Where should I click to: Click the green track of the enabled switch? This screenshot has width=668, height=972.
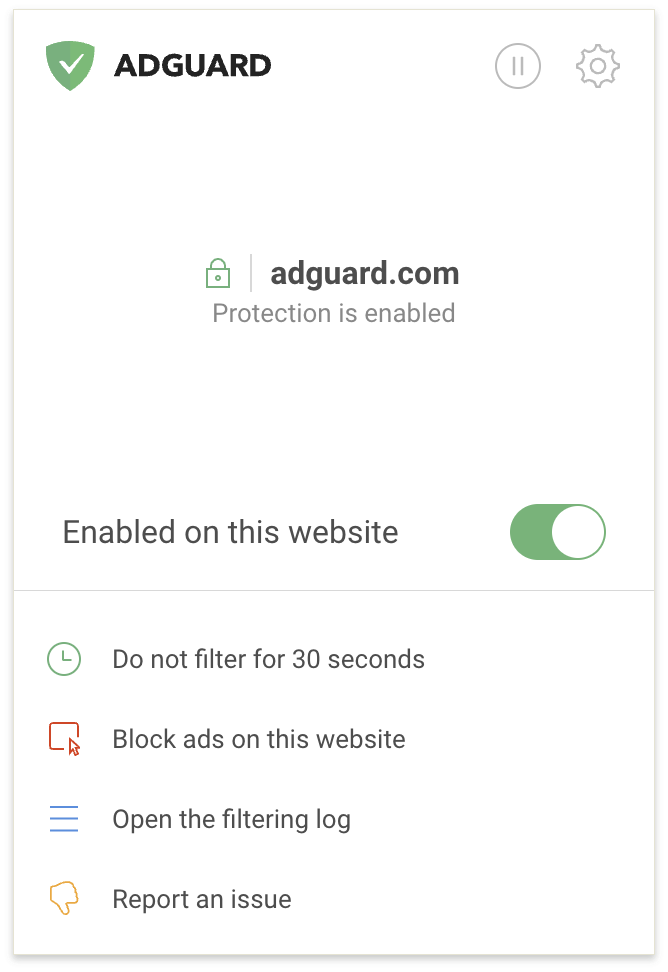531,532
